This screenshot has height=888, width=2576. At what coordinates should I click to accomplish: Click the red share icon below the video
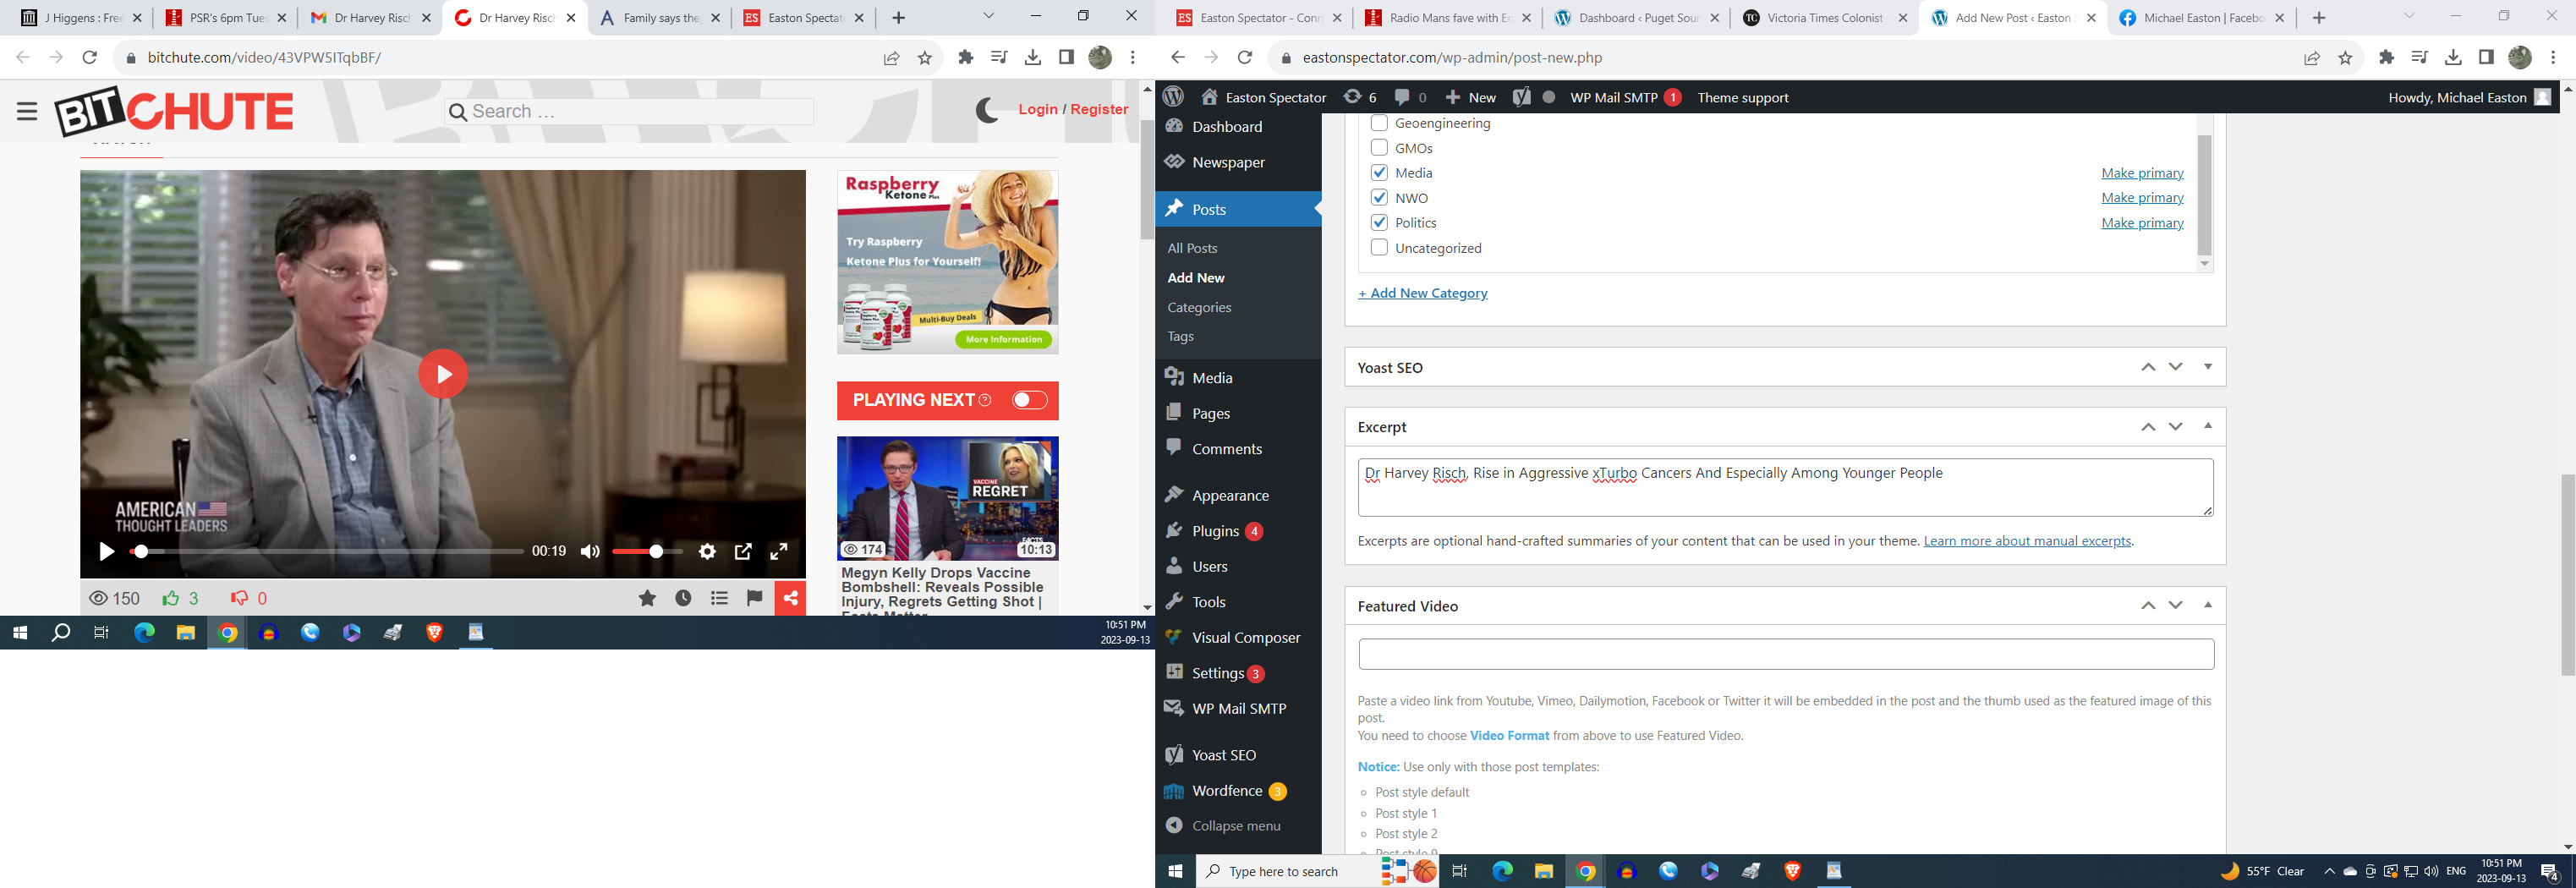tap(790, 598)
